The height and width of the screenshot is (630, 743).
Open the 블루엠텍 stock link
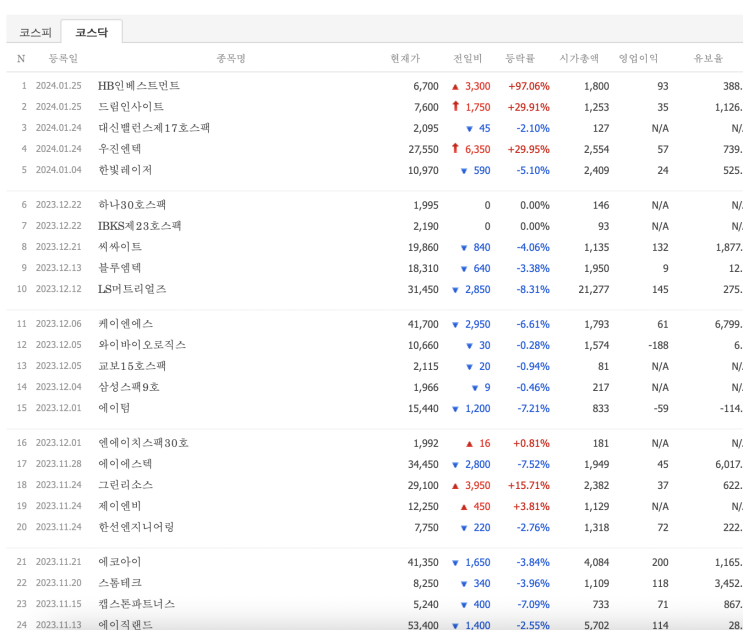pos(119,268)
